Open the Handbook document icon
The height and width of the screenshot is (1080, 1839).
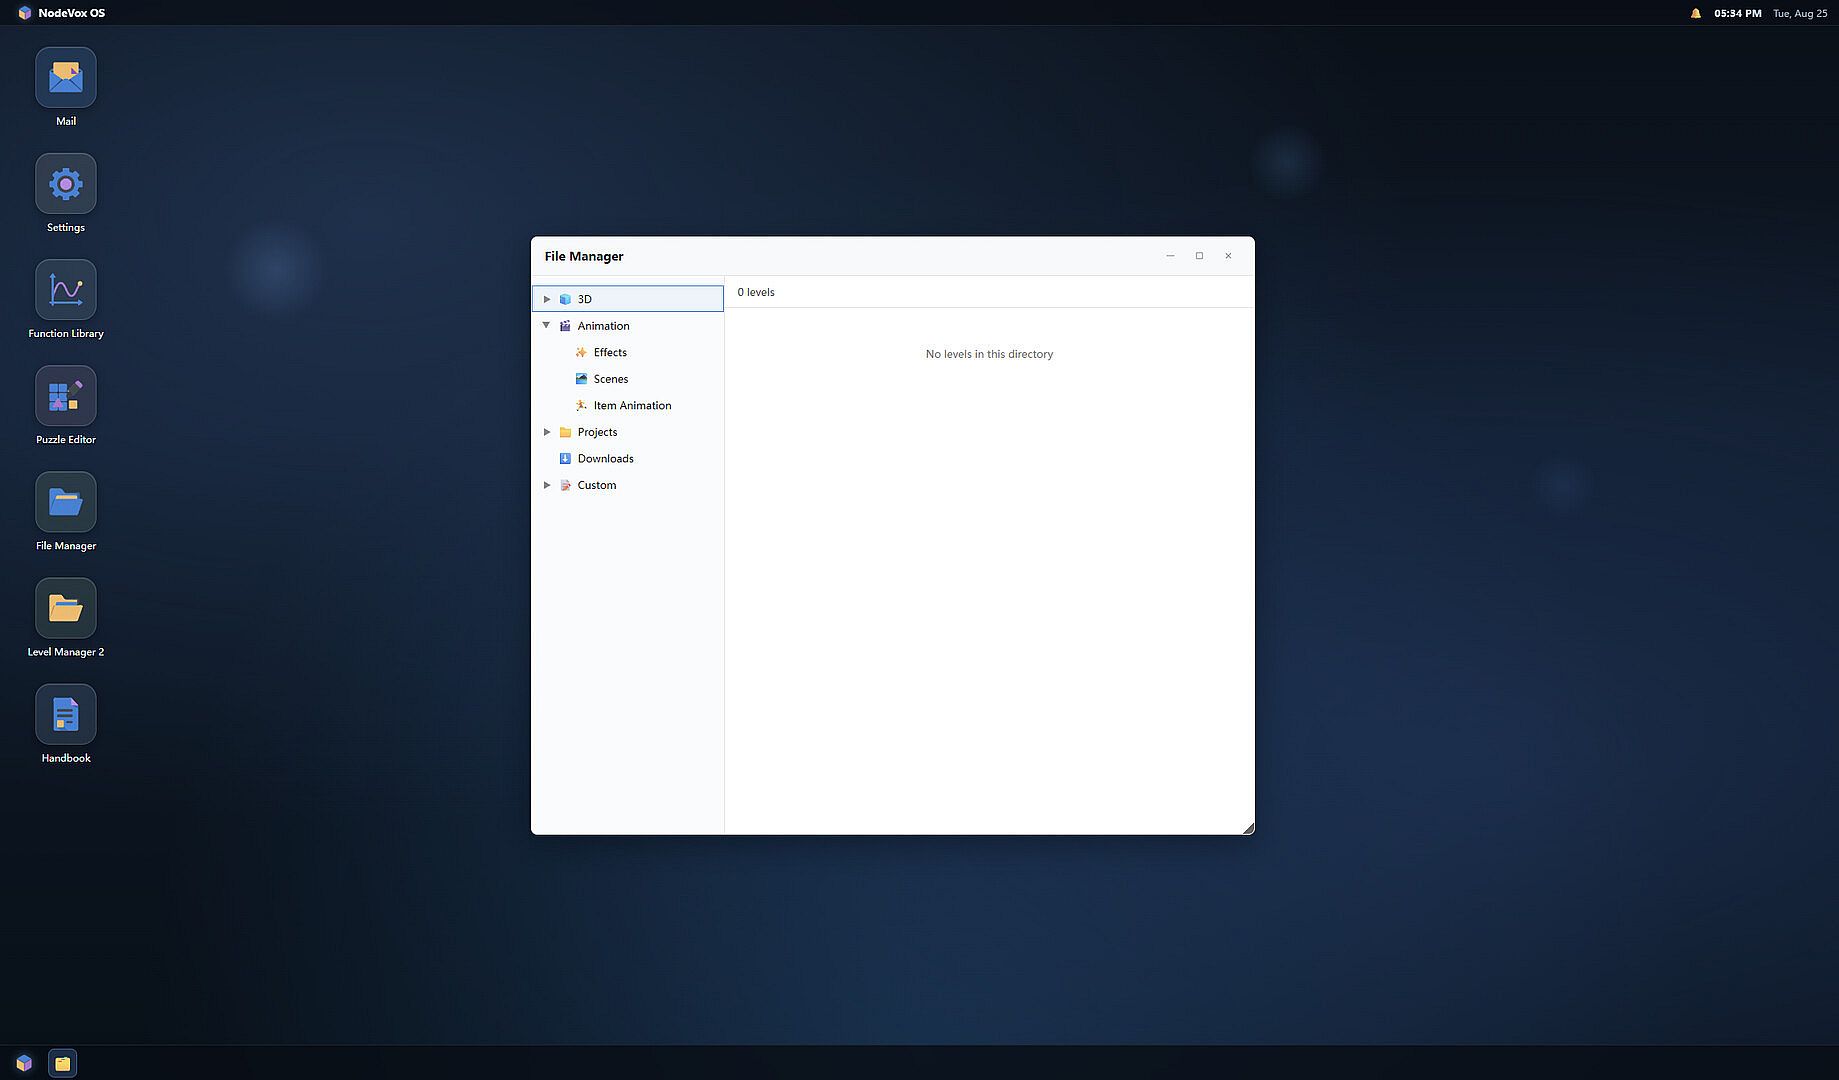[66, 714]
